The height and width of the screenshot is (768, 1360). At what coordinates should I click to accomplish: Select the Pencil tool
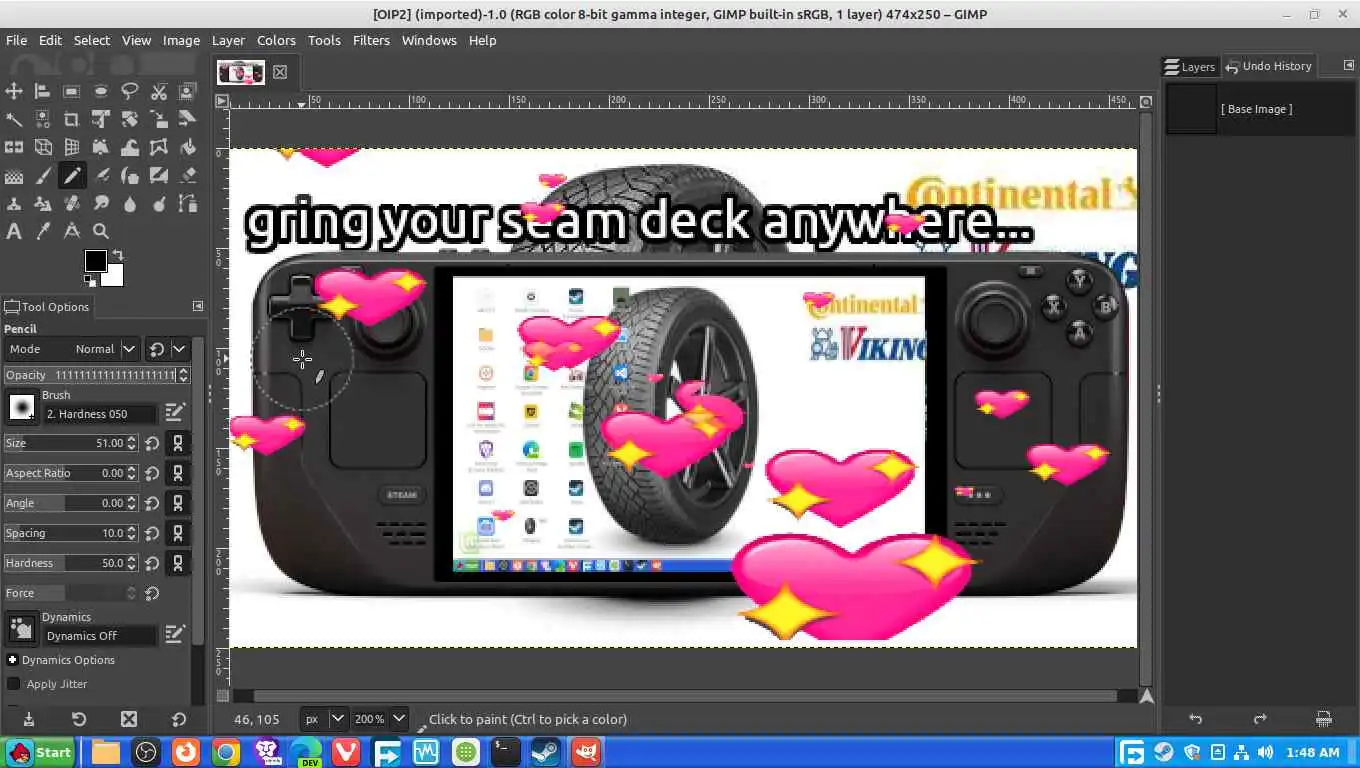(72, 176)
